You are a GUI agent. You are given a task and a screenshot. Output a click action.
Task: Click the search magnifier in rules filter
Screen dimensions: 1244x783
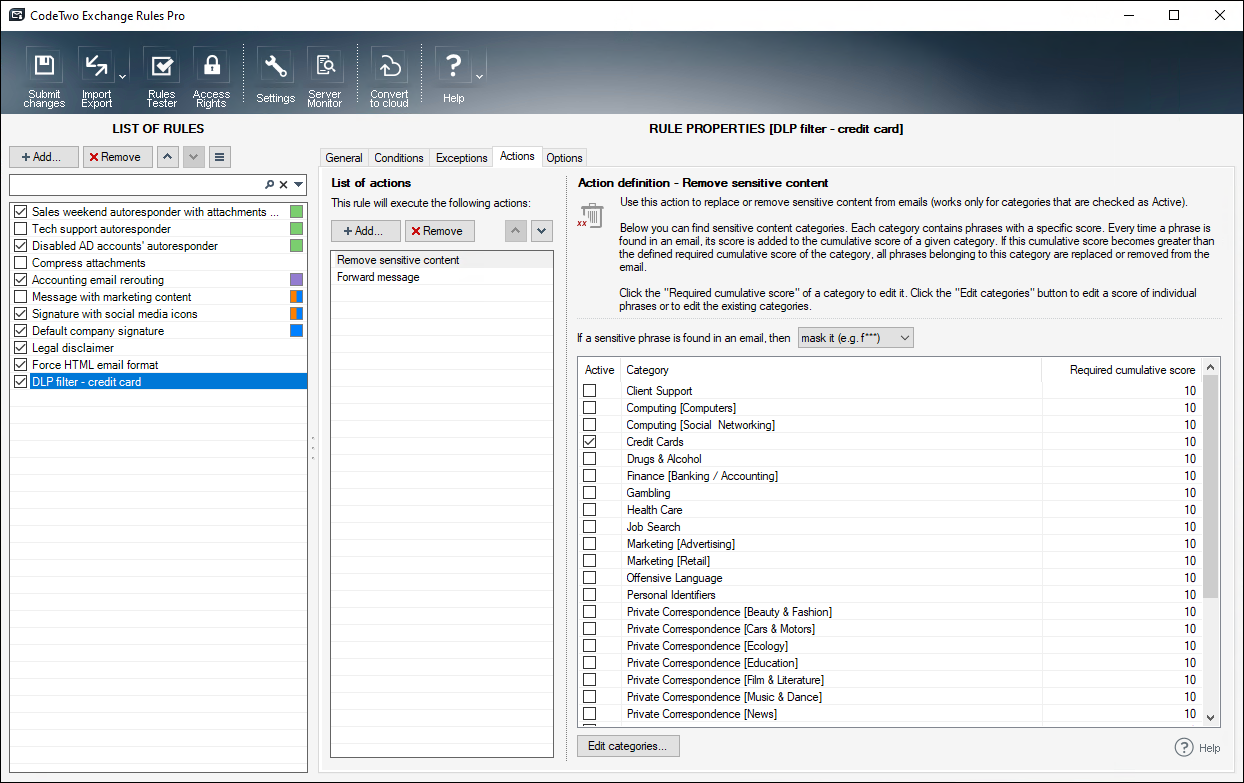point(269,185)
